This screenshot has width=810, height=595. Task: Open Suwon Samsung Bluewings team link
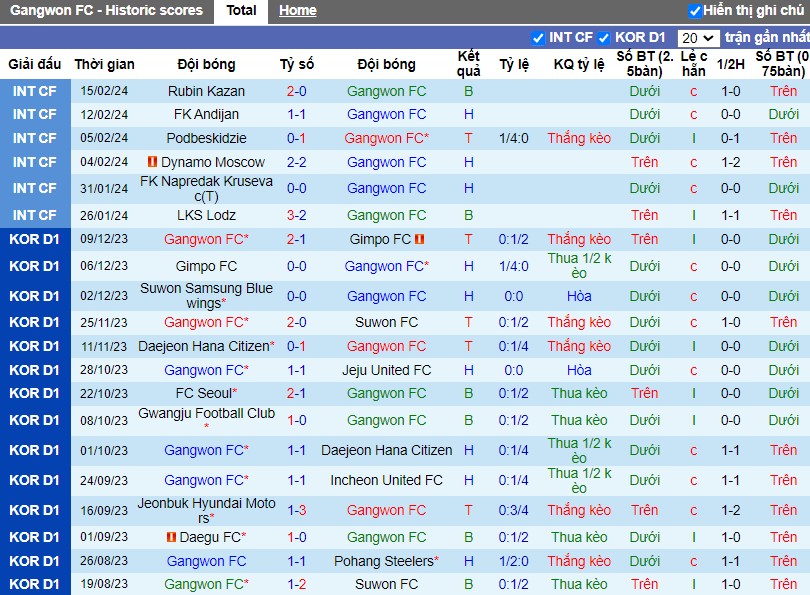pyautogui.click(x=206, y=296)
